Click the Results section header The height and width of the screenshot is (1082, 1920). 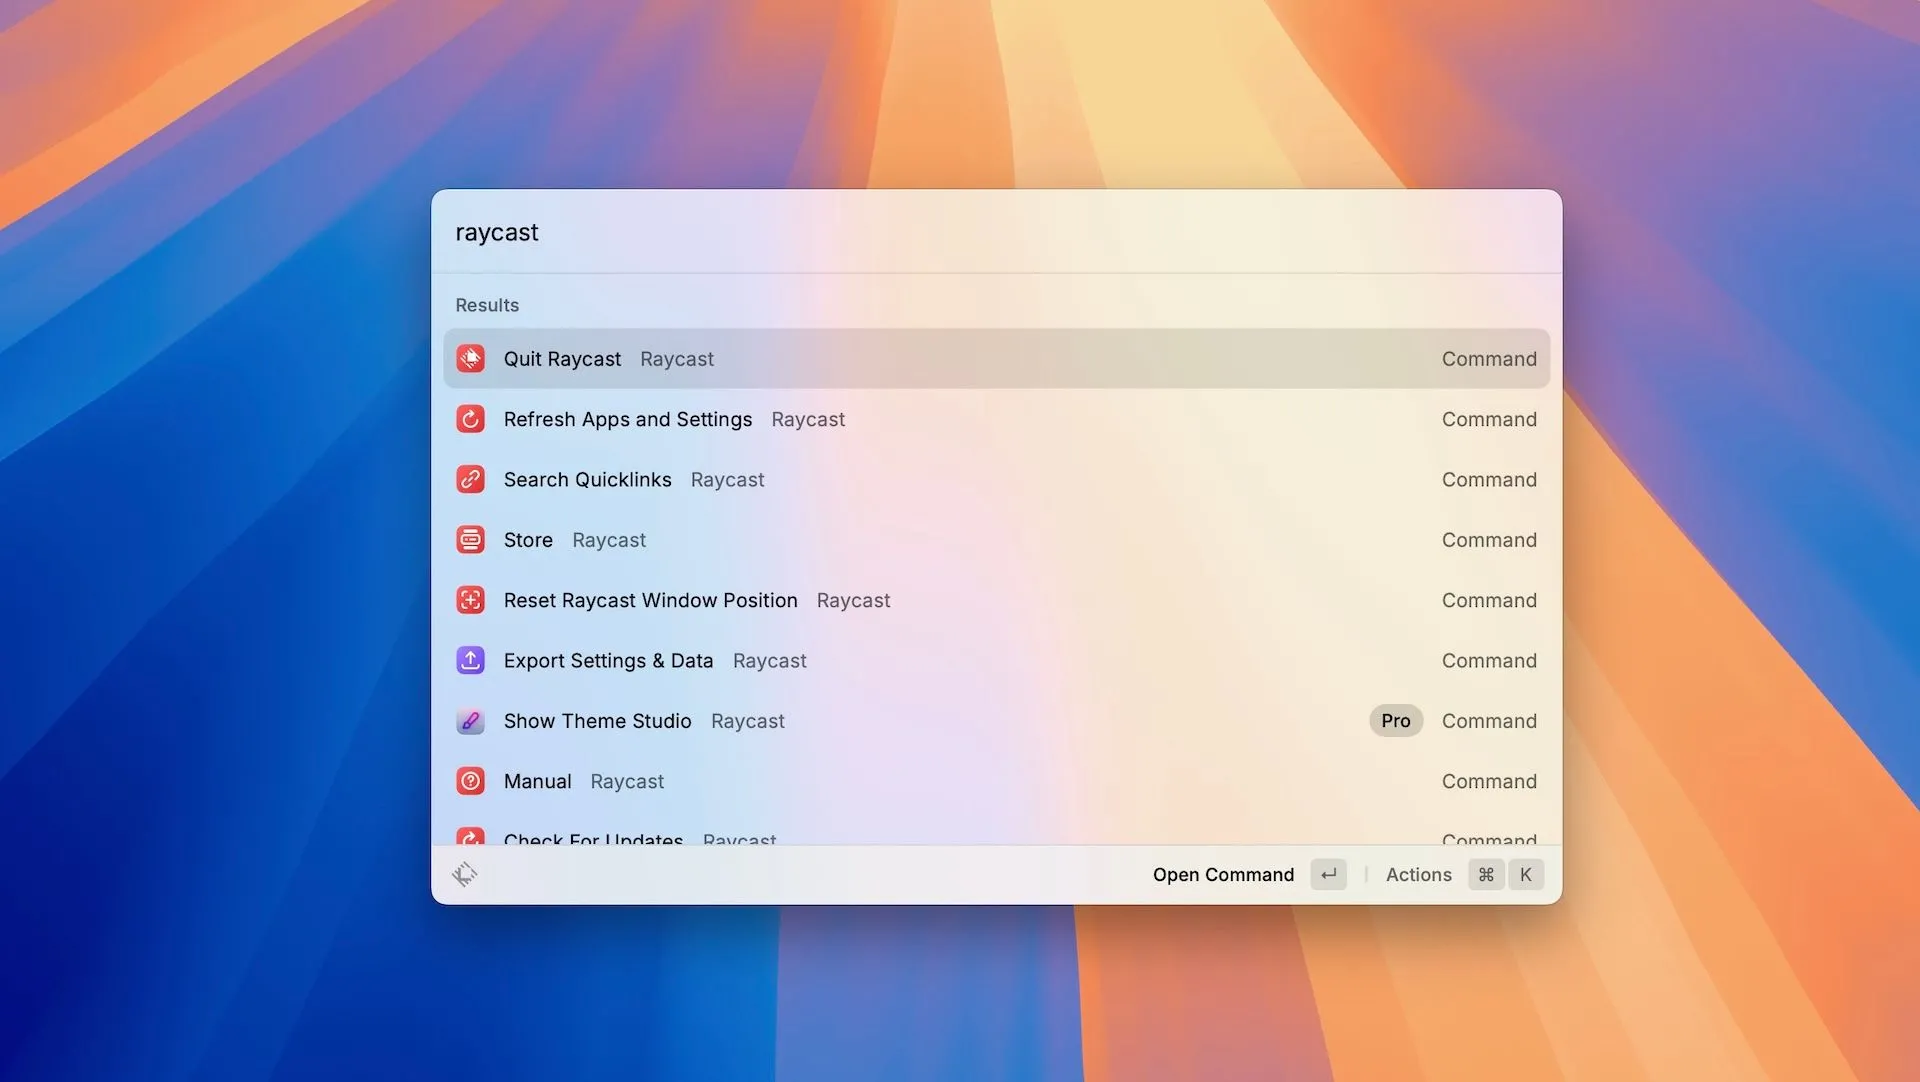487,305
